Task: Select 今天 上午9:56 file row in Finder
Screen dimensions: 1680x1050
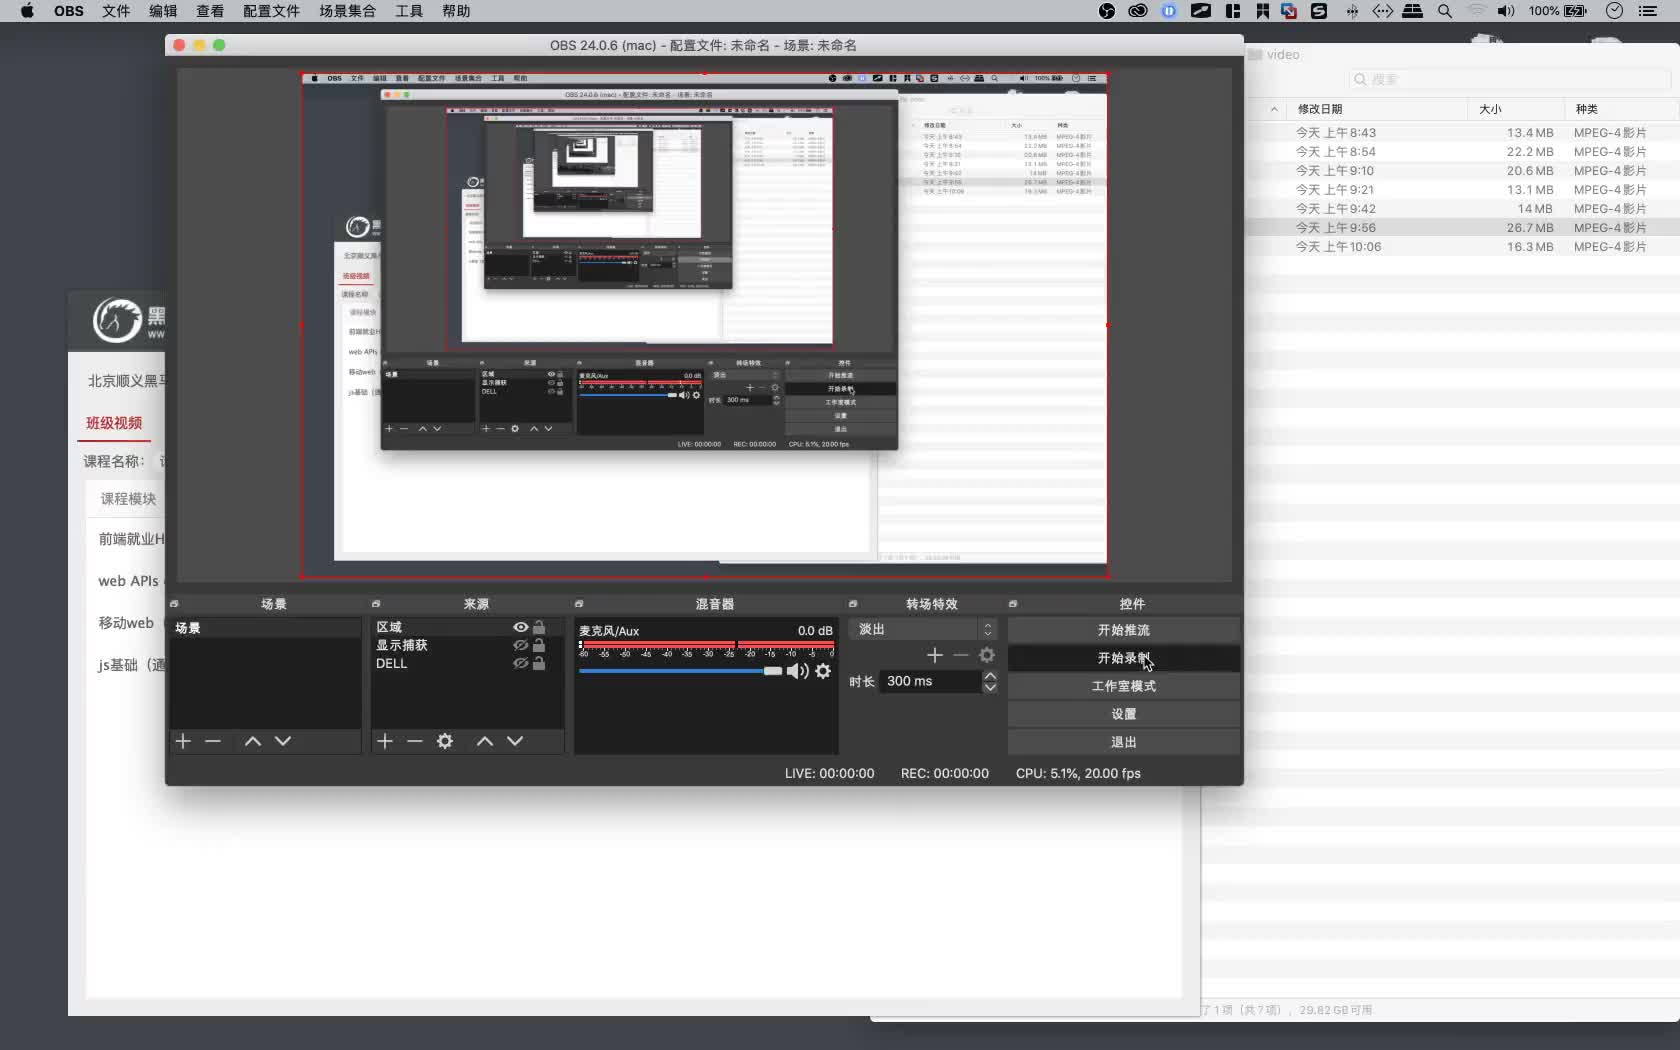Action: click(x=1462, y=228)
